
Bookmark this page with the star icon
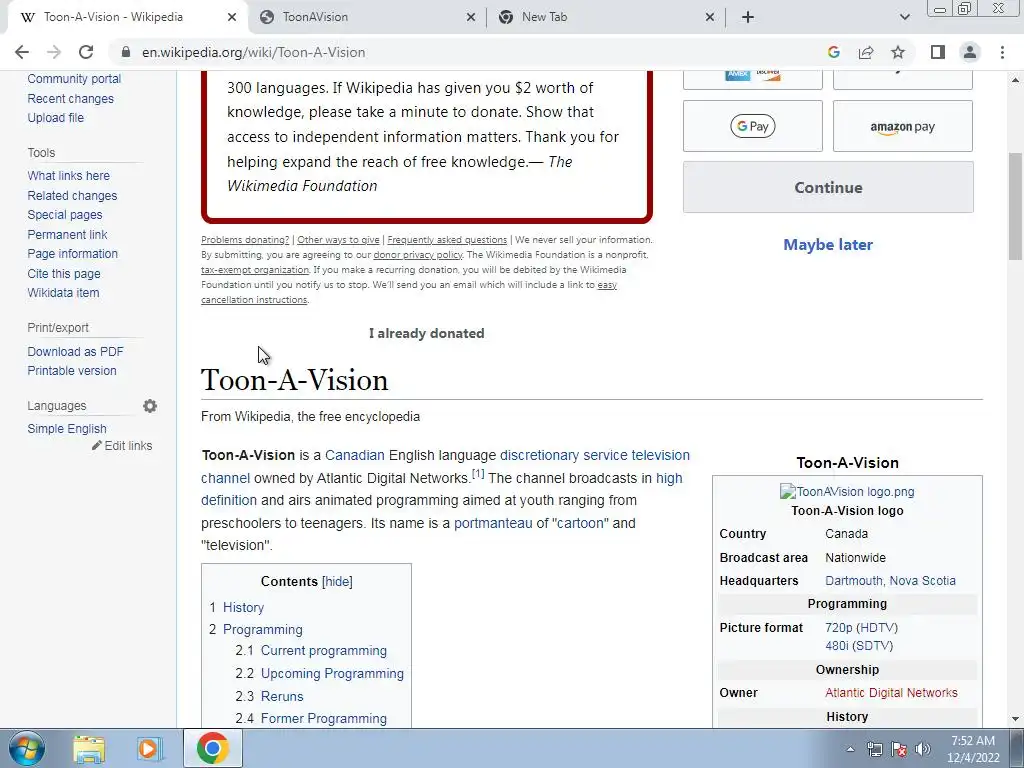pyautogui.click(x=898, y=52)
